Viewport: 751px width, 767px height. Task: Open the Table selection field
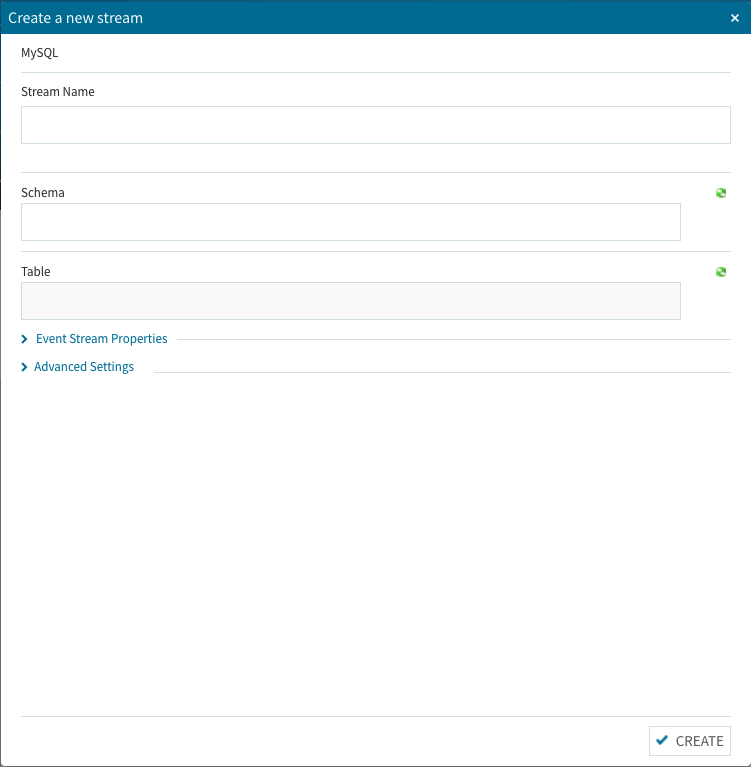click(x=351, y=301)
